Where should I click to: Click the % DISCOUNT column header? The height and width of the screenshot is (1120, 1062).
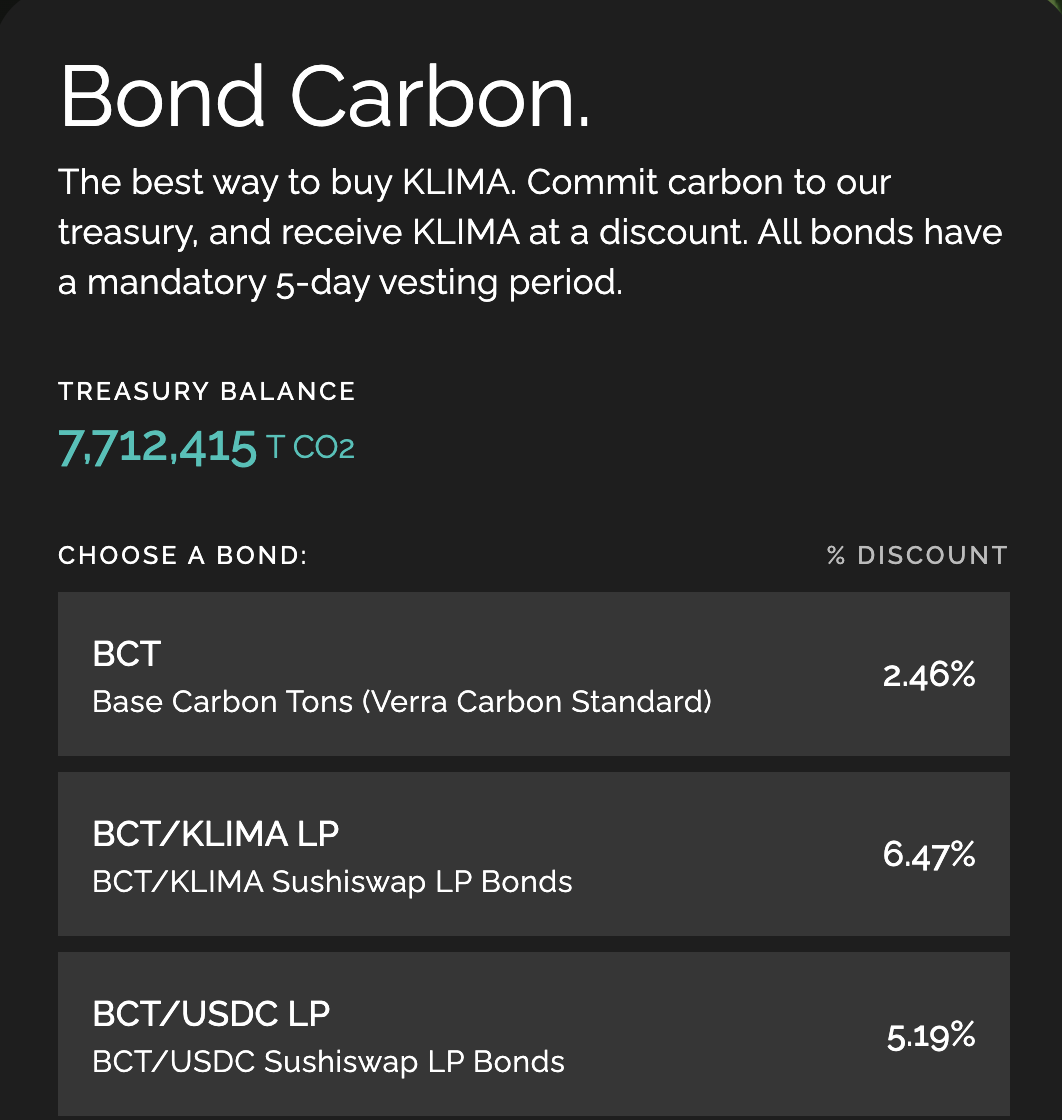click(916, 555)
